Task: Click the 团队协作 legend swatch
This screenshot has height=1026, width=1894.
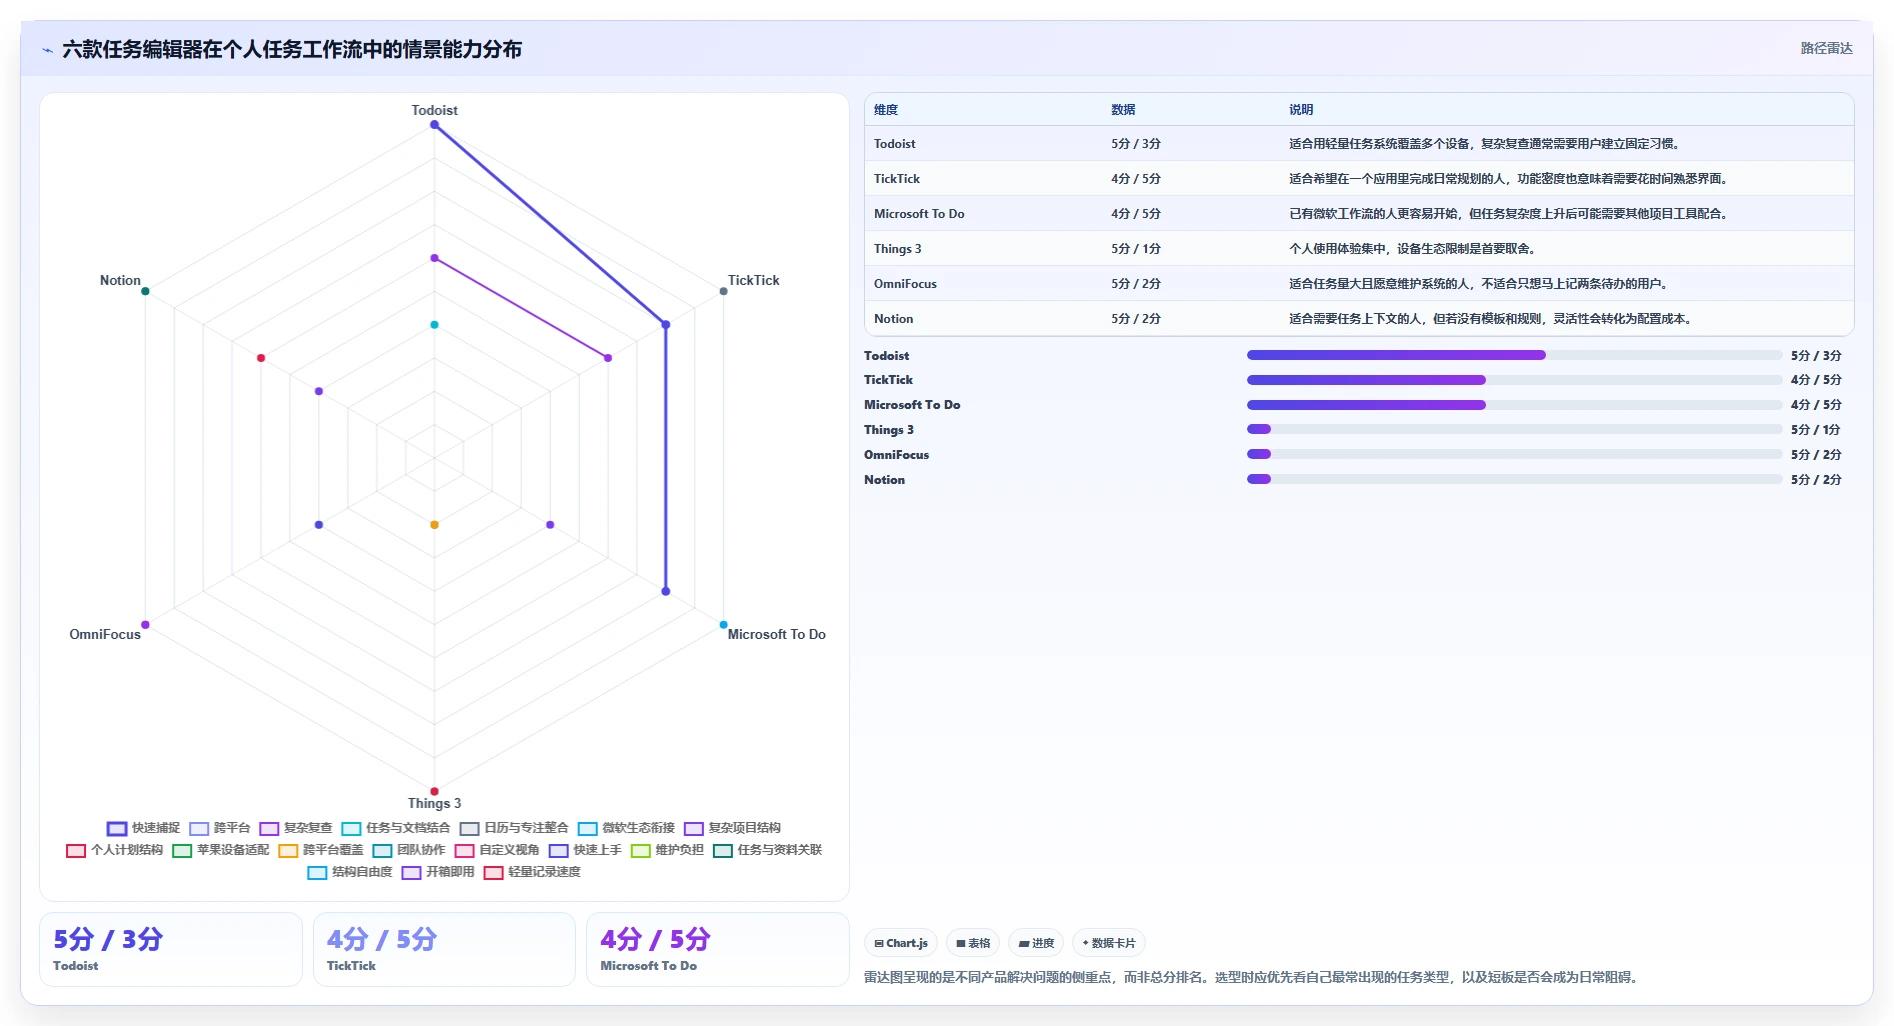Action: [382, 850]
